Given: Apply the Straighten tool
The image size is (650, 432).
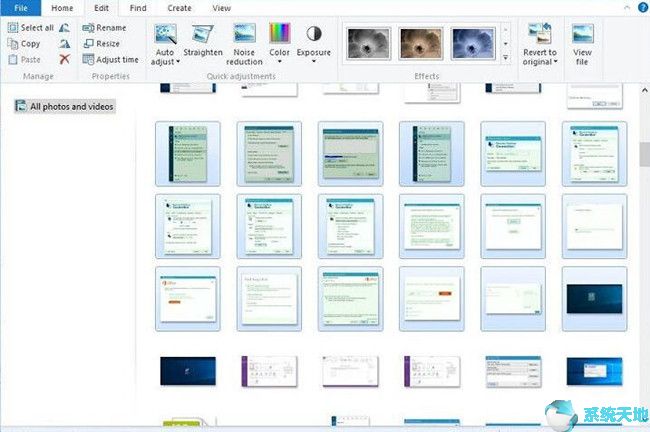Looking at the screenshot, I should (x=203, y=34).
